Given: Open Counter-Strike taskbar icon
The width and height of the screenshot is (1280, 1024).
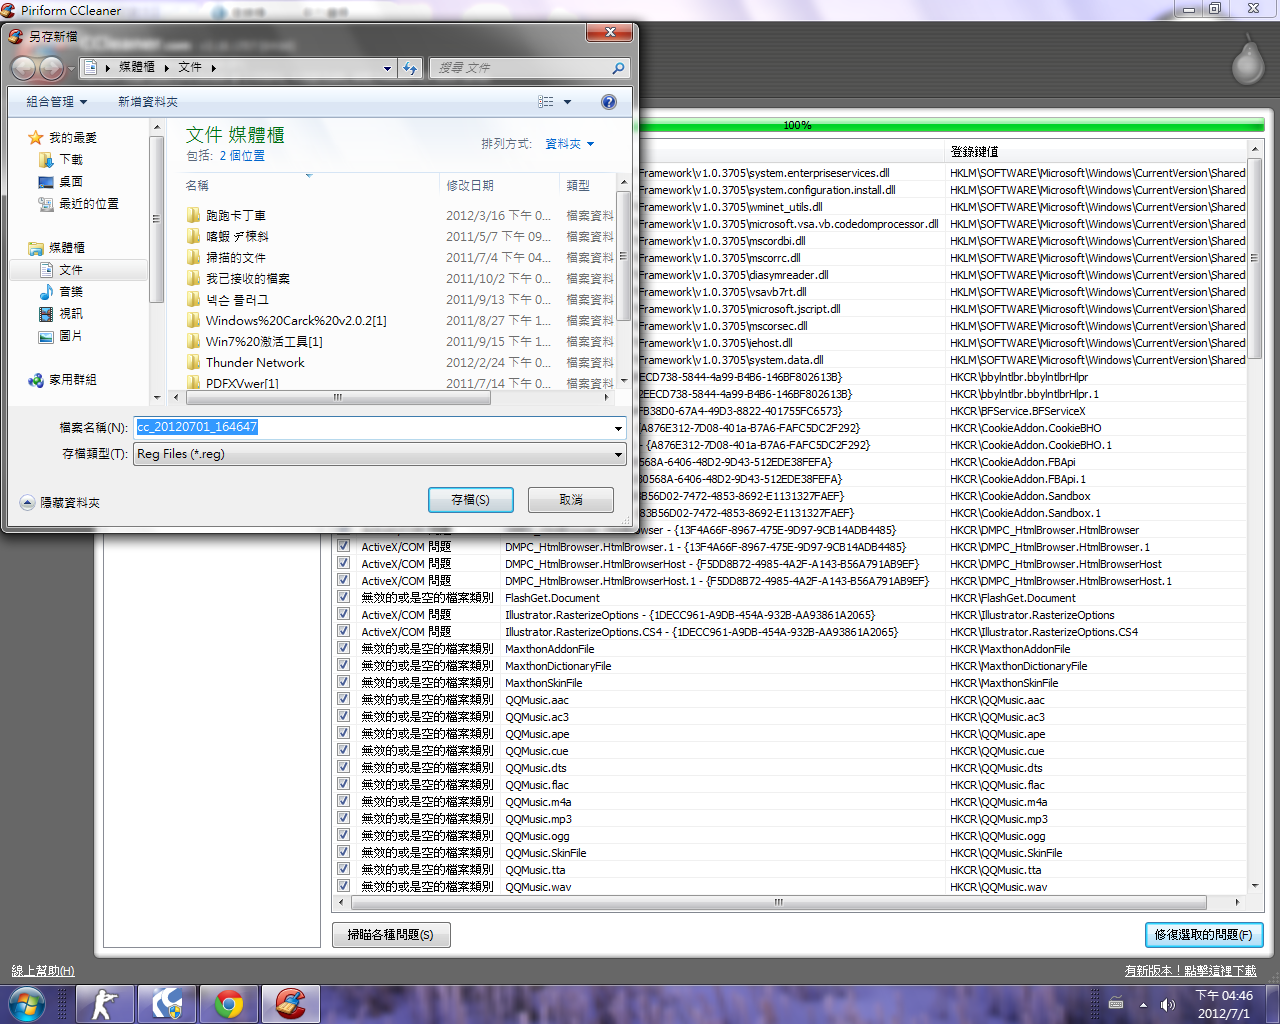Looking at the screenshot, I should click(x=104, y=1004).
